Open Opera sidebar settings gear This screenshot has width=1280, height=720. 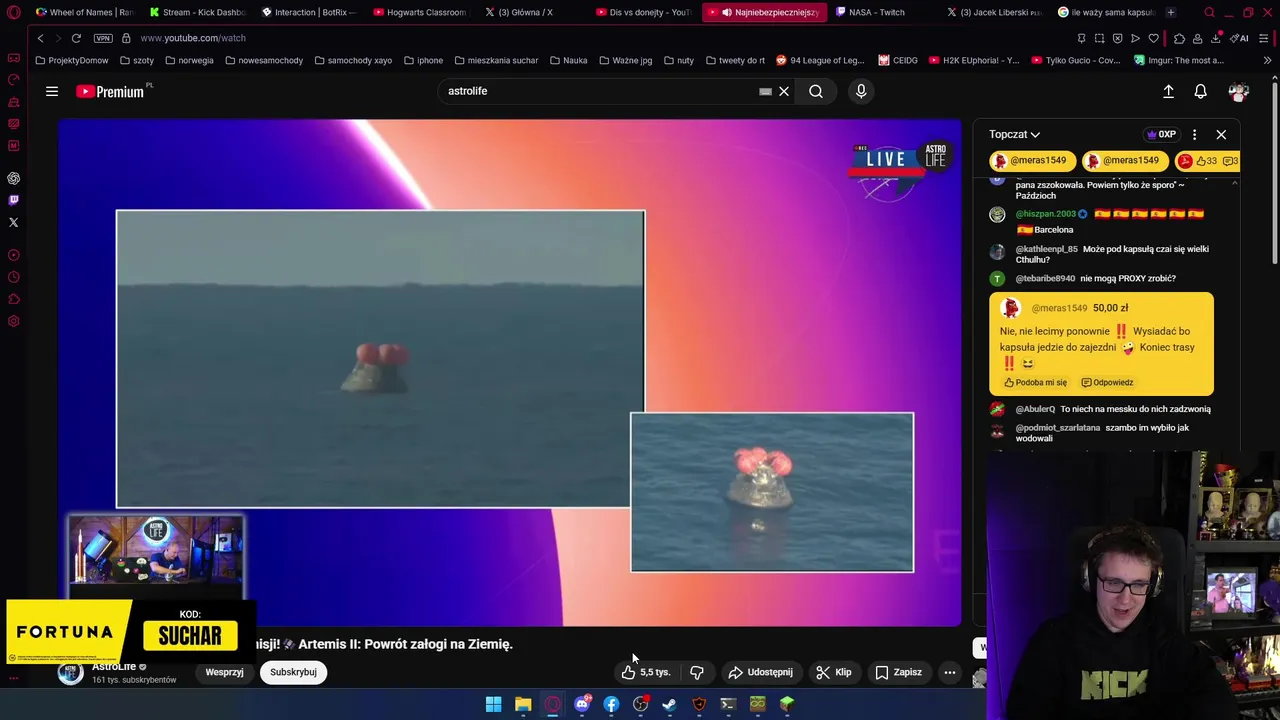click(13, 321)
